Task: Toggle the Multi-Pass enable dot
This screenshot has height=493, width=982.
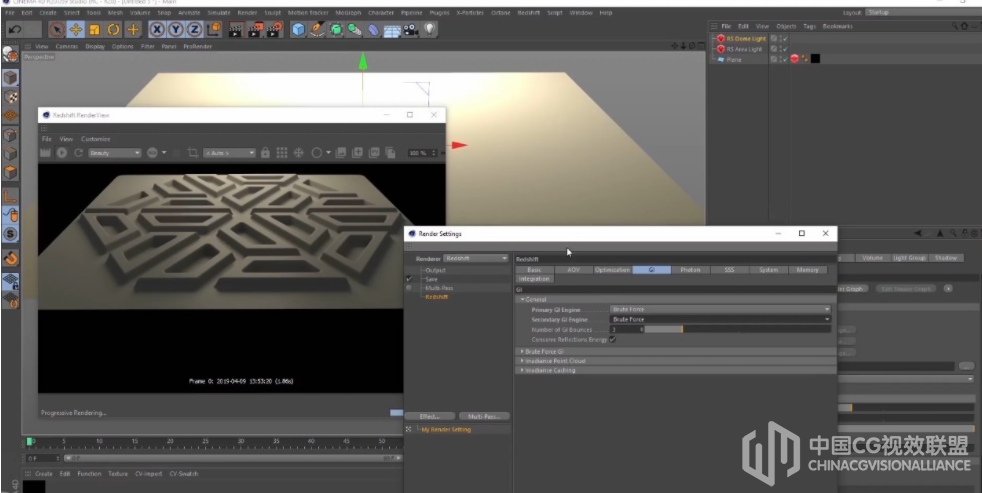Action: (x=409, y=288)
